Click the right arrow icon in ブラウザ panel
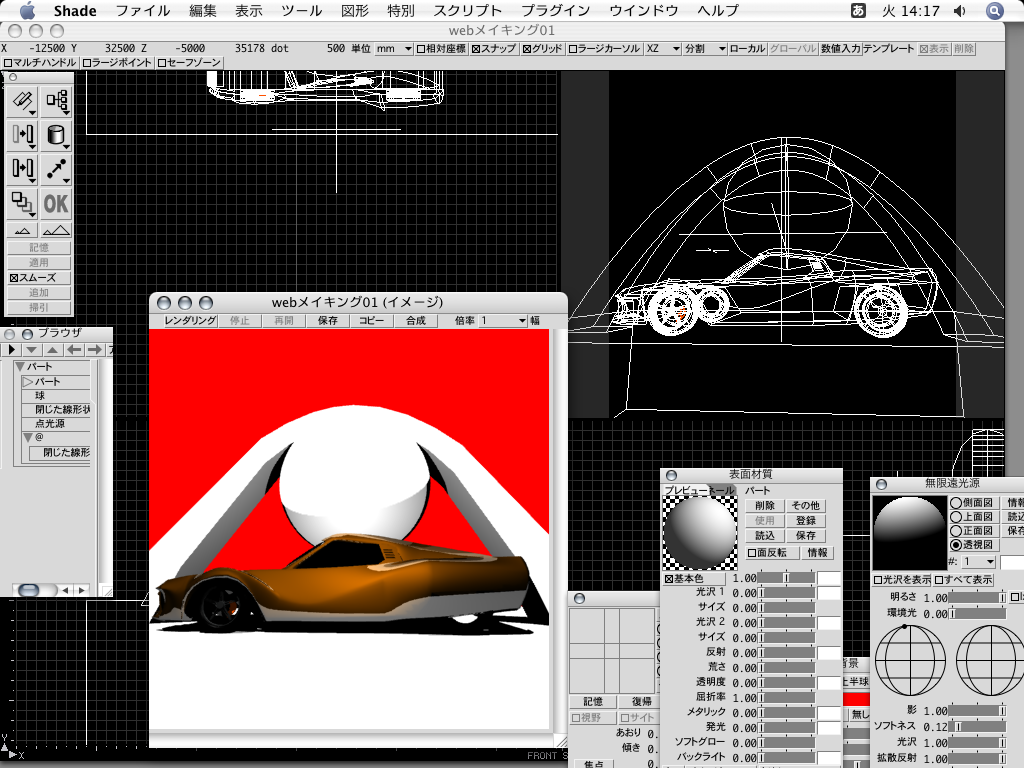The width and height of the screenshot is (1024, 768). [94, 349]
